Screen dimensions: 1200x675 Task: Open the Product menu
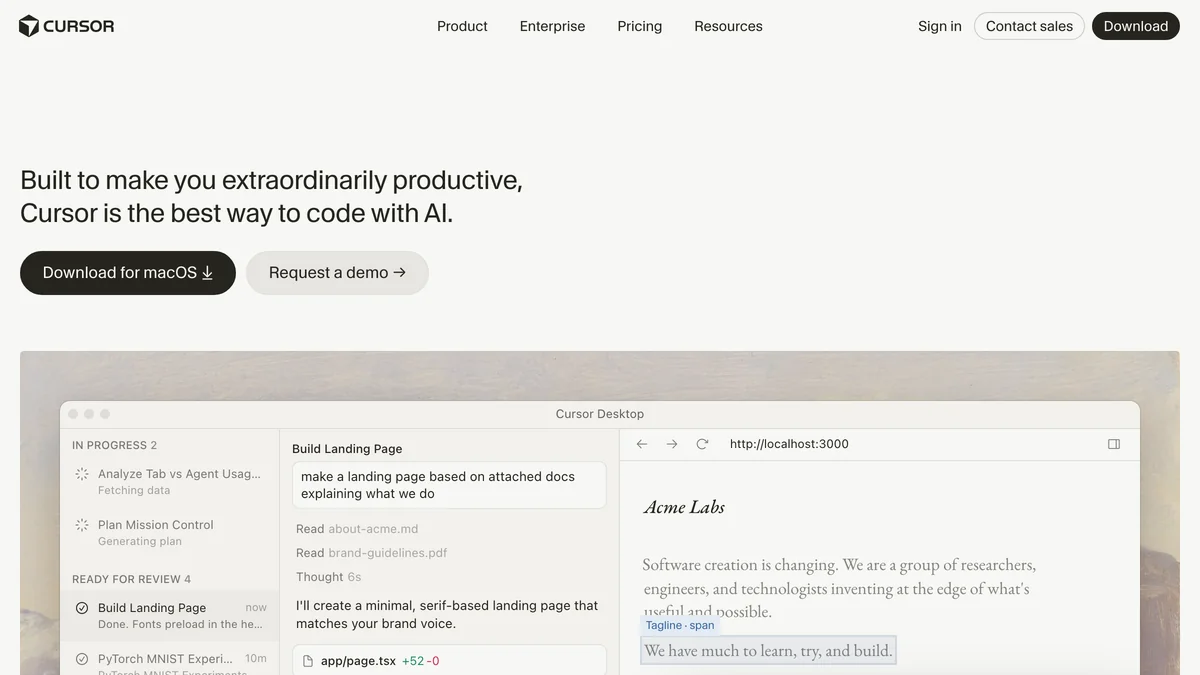(462, 26)
